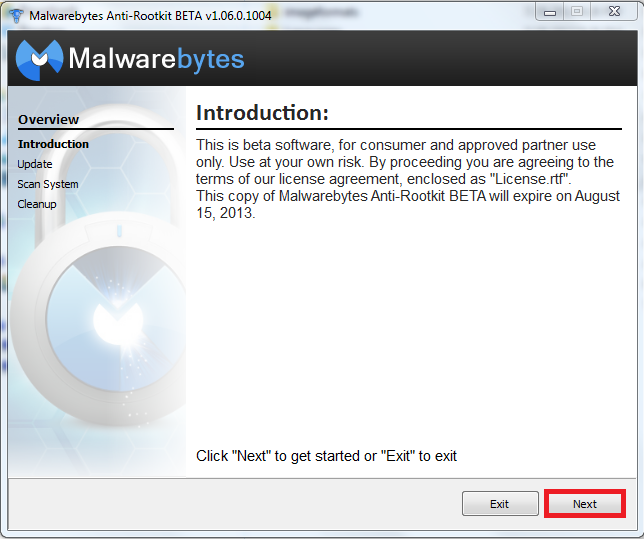
Task: Click the Introduction: heading in the main pane
Action: (262, 113)
